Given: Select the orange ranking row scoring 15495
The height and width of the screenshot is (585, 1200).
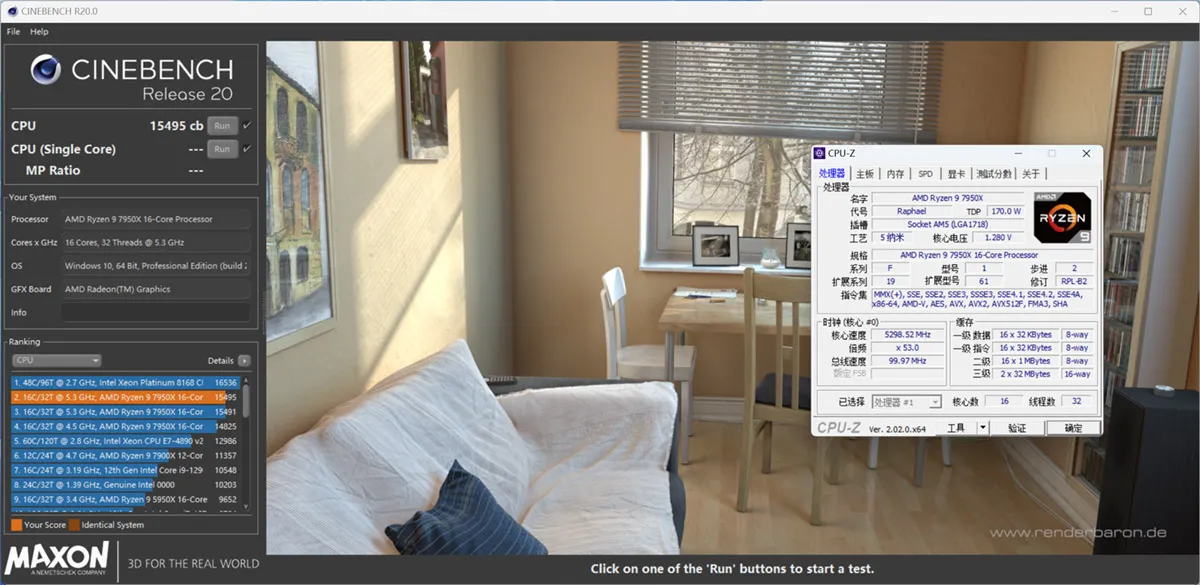Looking at the screenshot, I should click(125, 397).
